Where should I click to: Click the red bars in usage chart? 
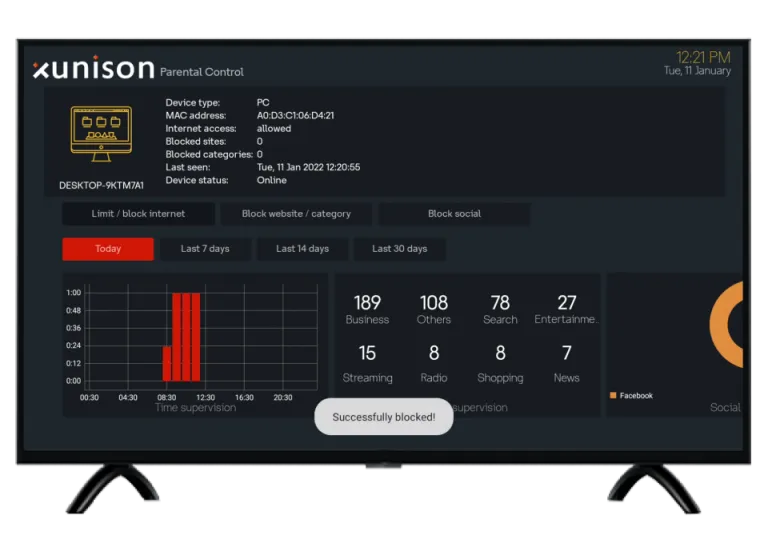tap(181, 337)
